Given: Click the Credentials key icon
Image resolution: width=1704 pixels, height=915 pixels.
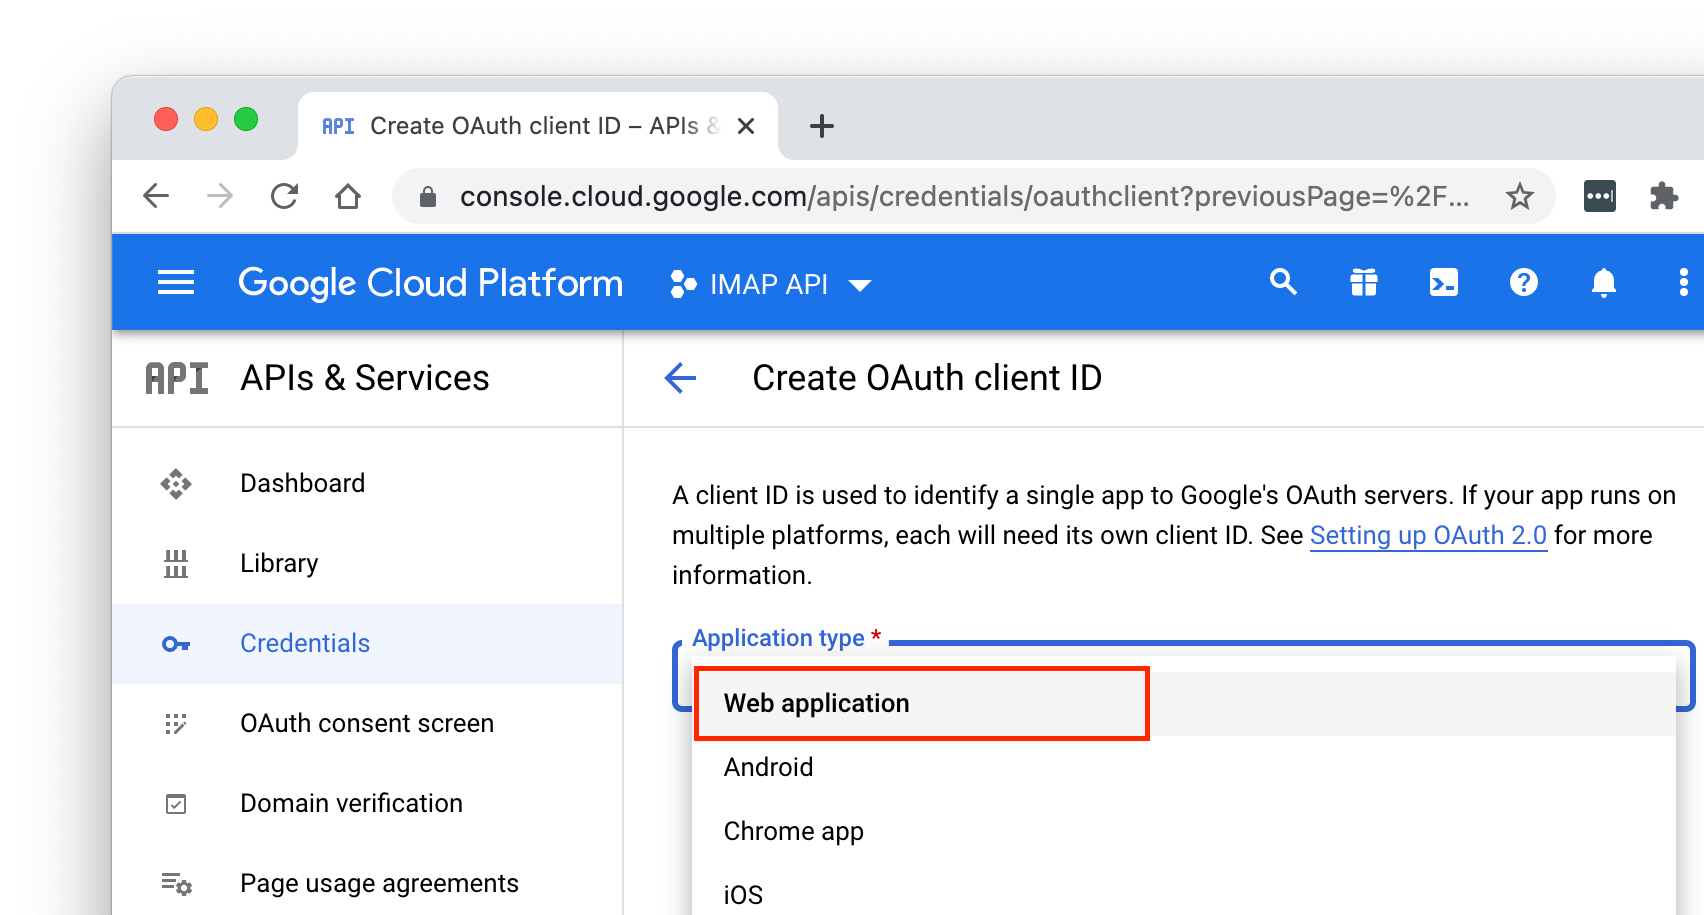Looking at the screenshot, I should tap(176, 644).
